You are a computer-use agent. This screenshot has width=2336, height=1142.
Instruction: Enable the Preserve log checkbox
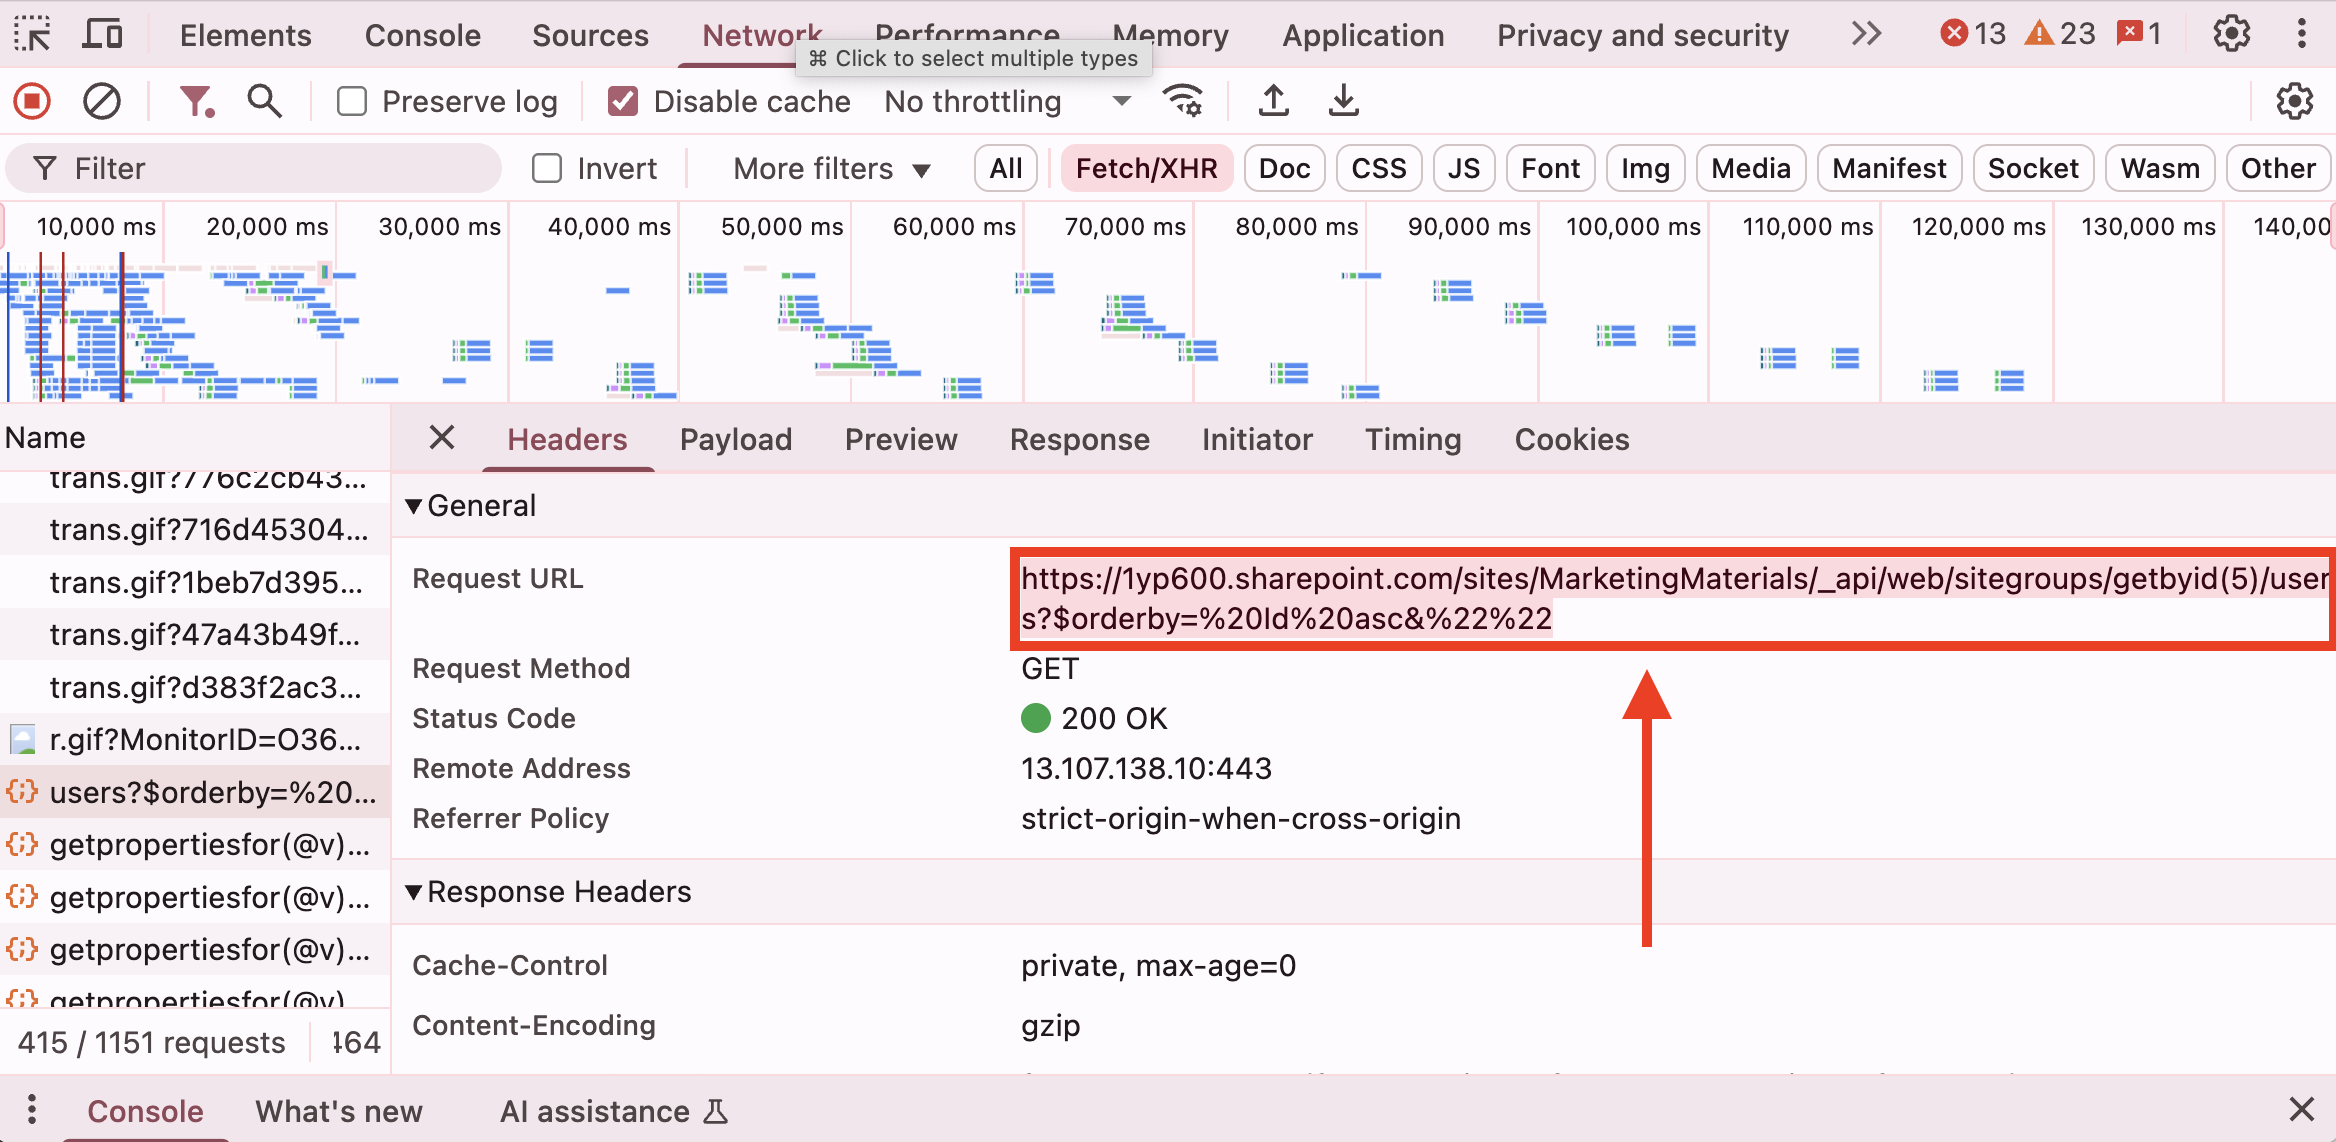click(x=352, y=101)
